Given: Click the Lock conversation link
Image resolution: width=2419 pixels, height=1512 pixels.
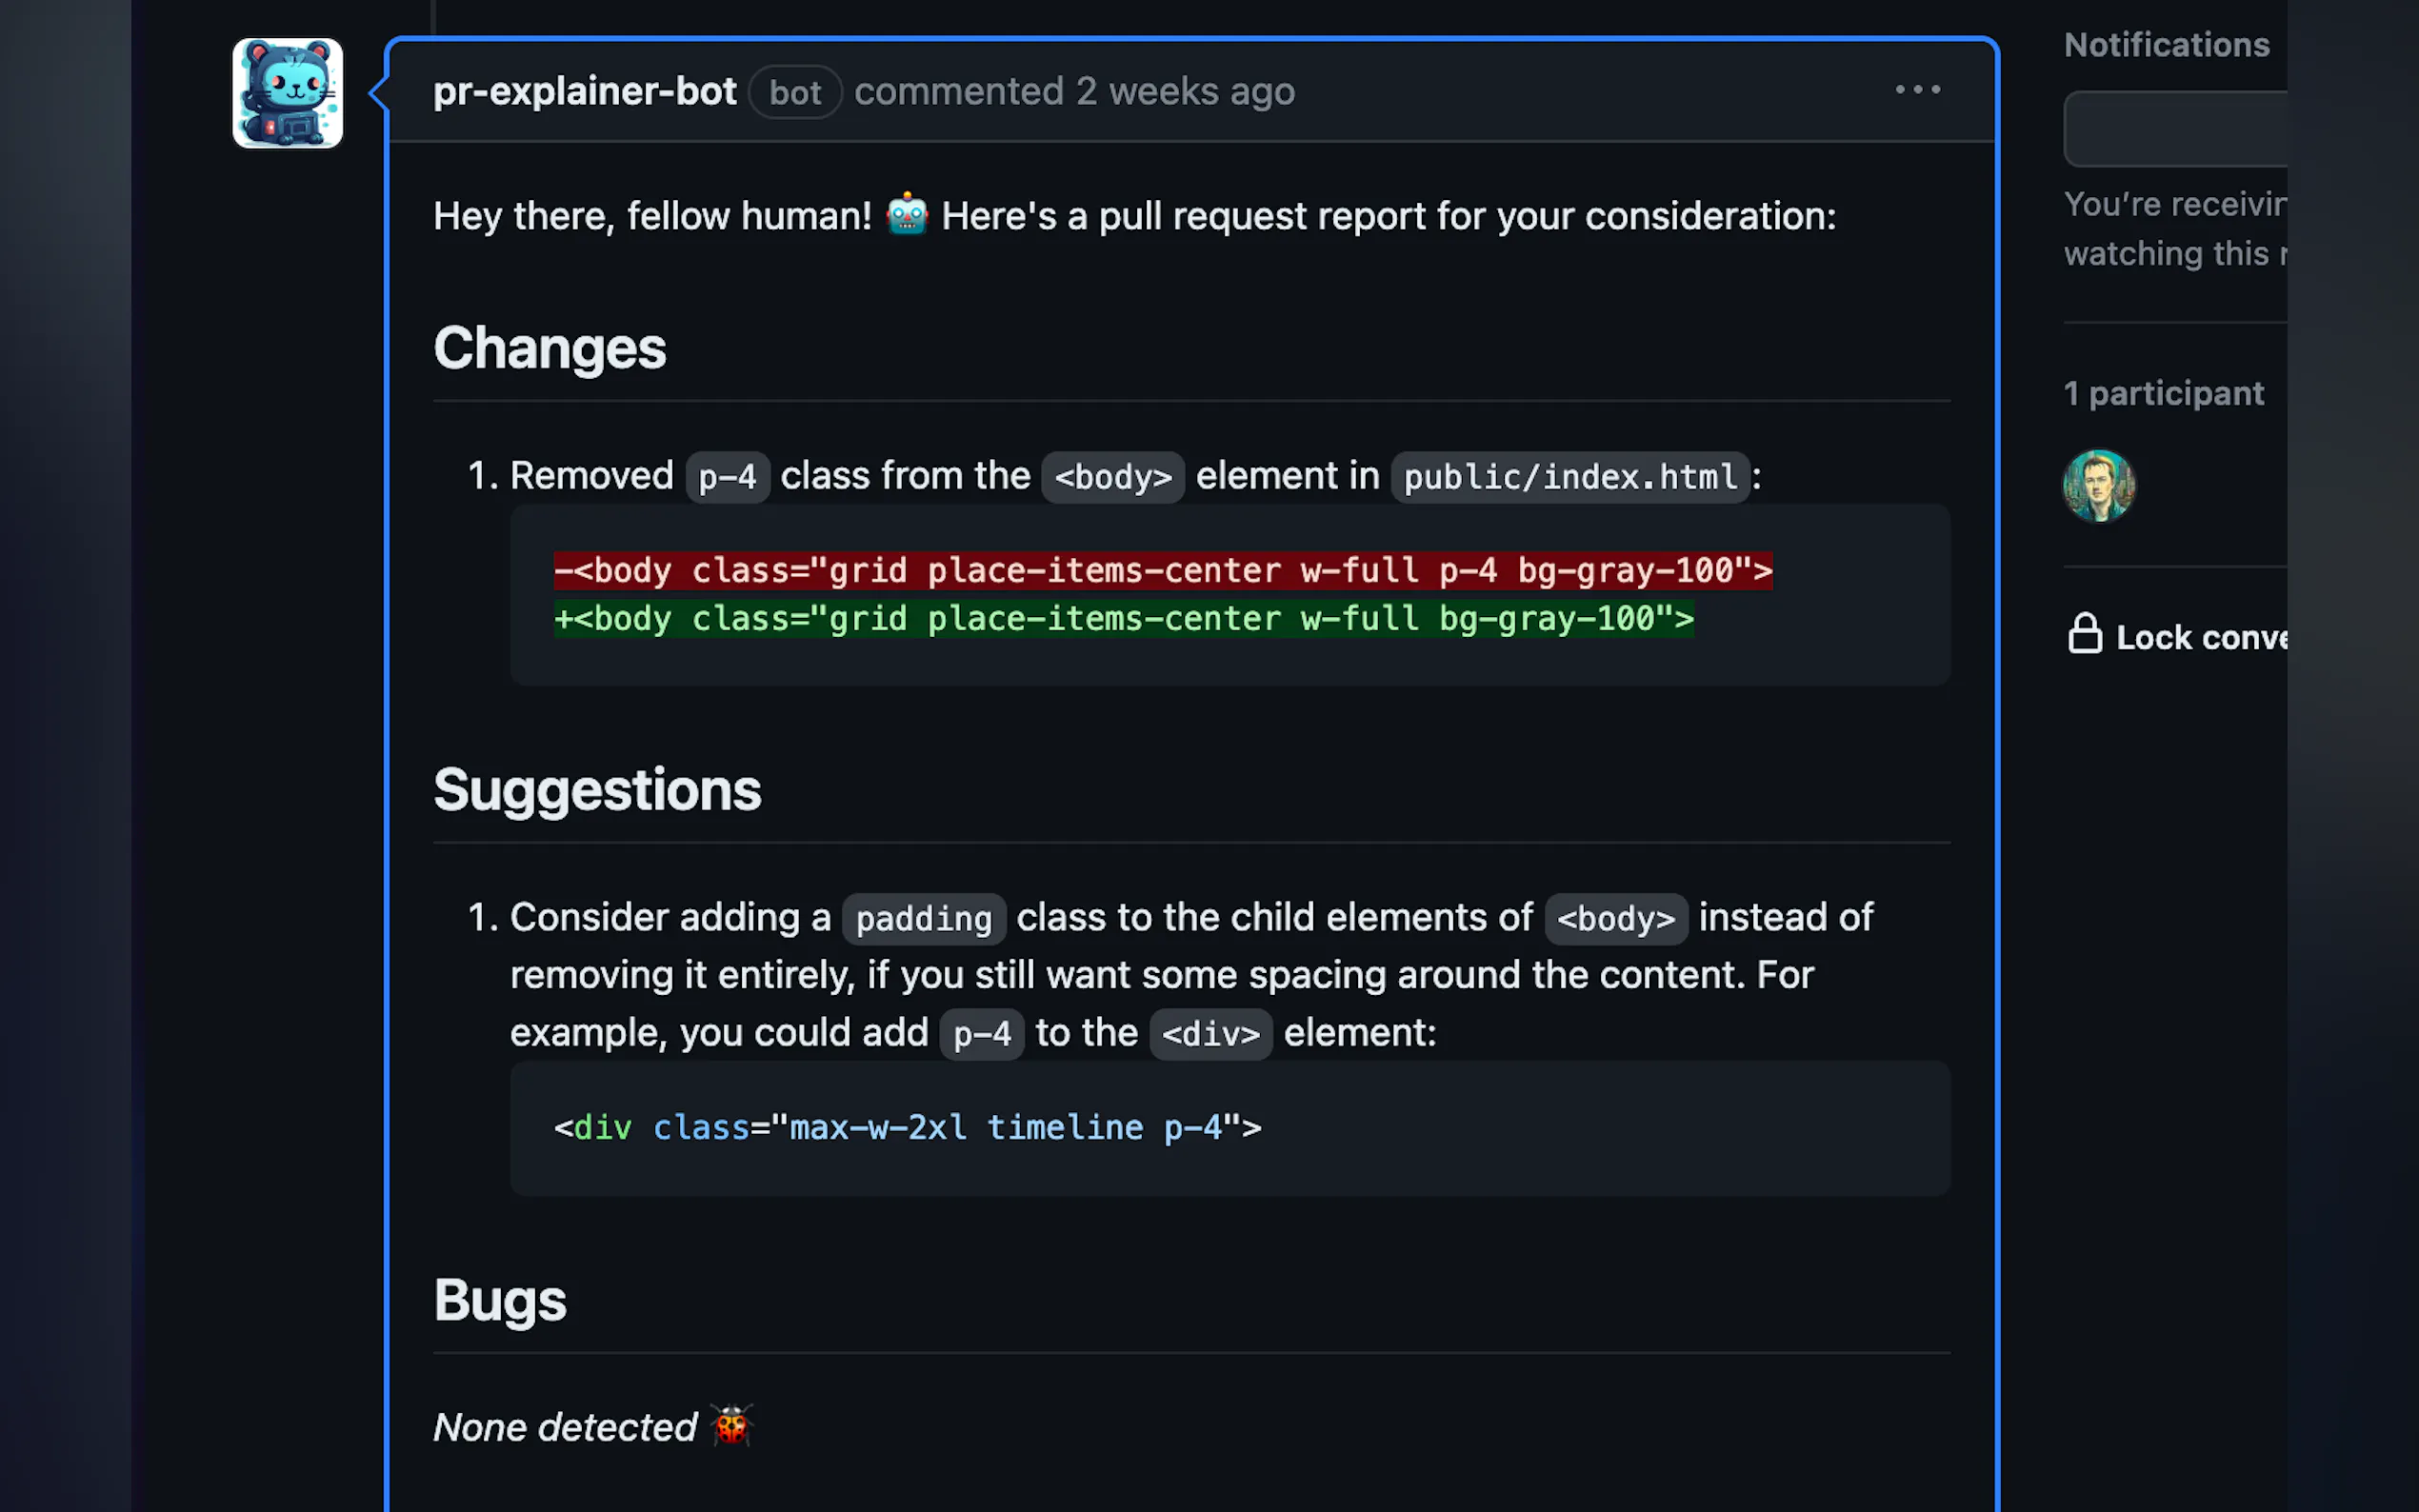Looking at the screenshot, I should [2201, 638].
